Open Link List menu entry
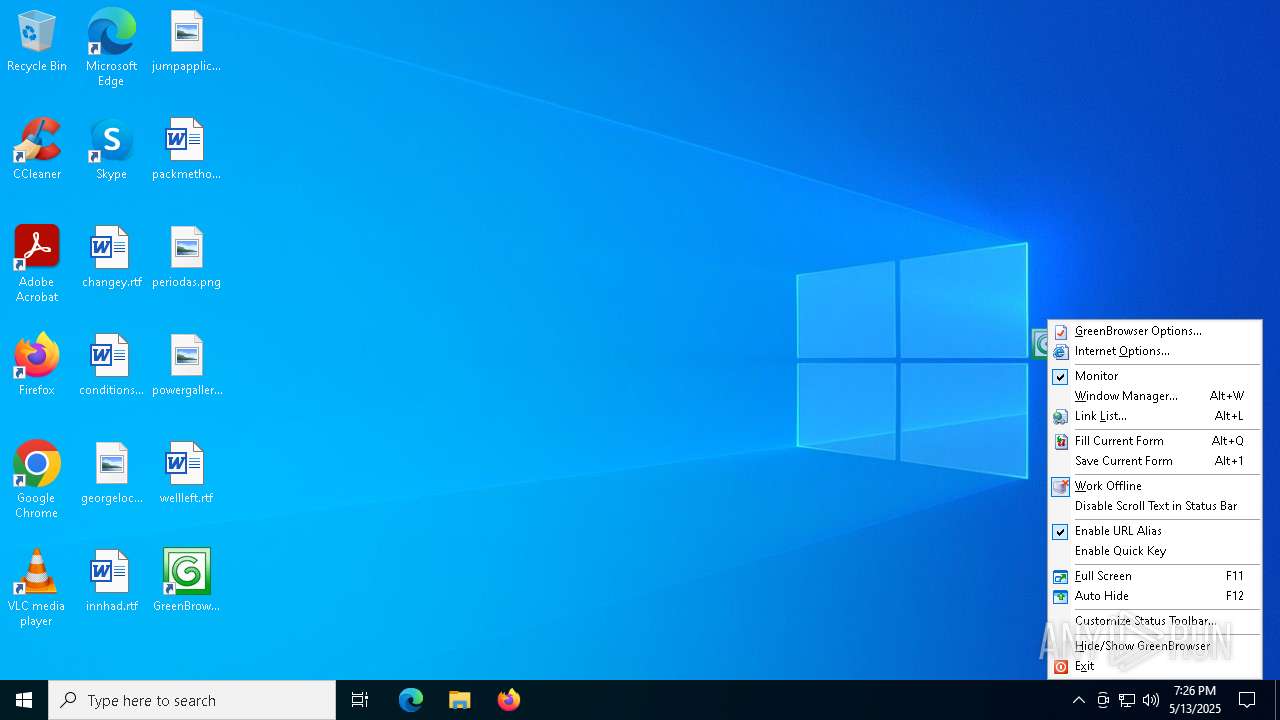Viewport: 1280px width, 720px height. (1155, 416)
